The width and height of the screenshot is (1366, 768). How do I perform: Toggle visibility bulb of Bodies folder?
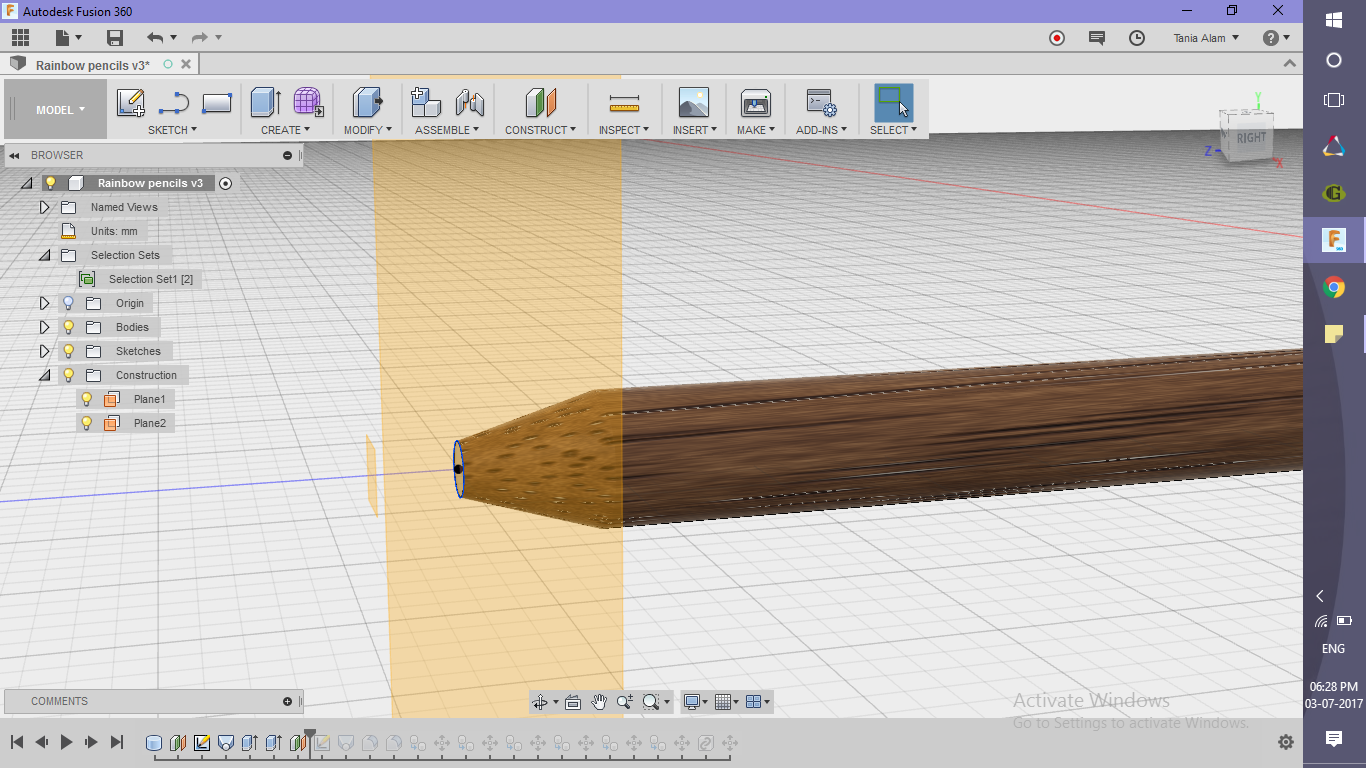(x=68, y=327)
